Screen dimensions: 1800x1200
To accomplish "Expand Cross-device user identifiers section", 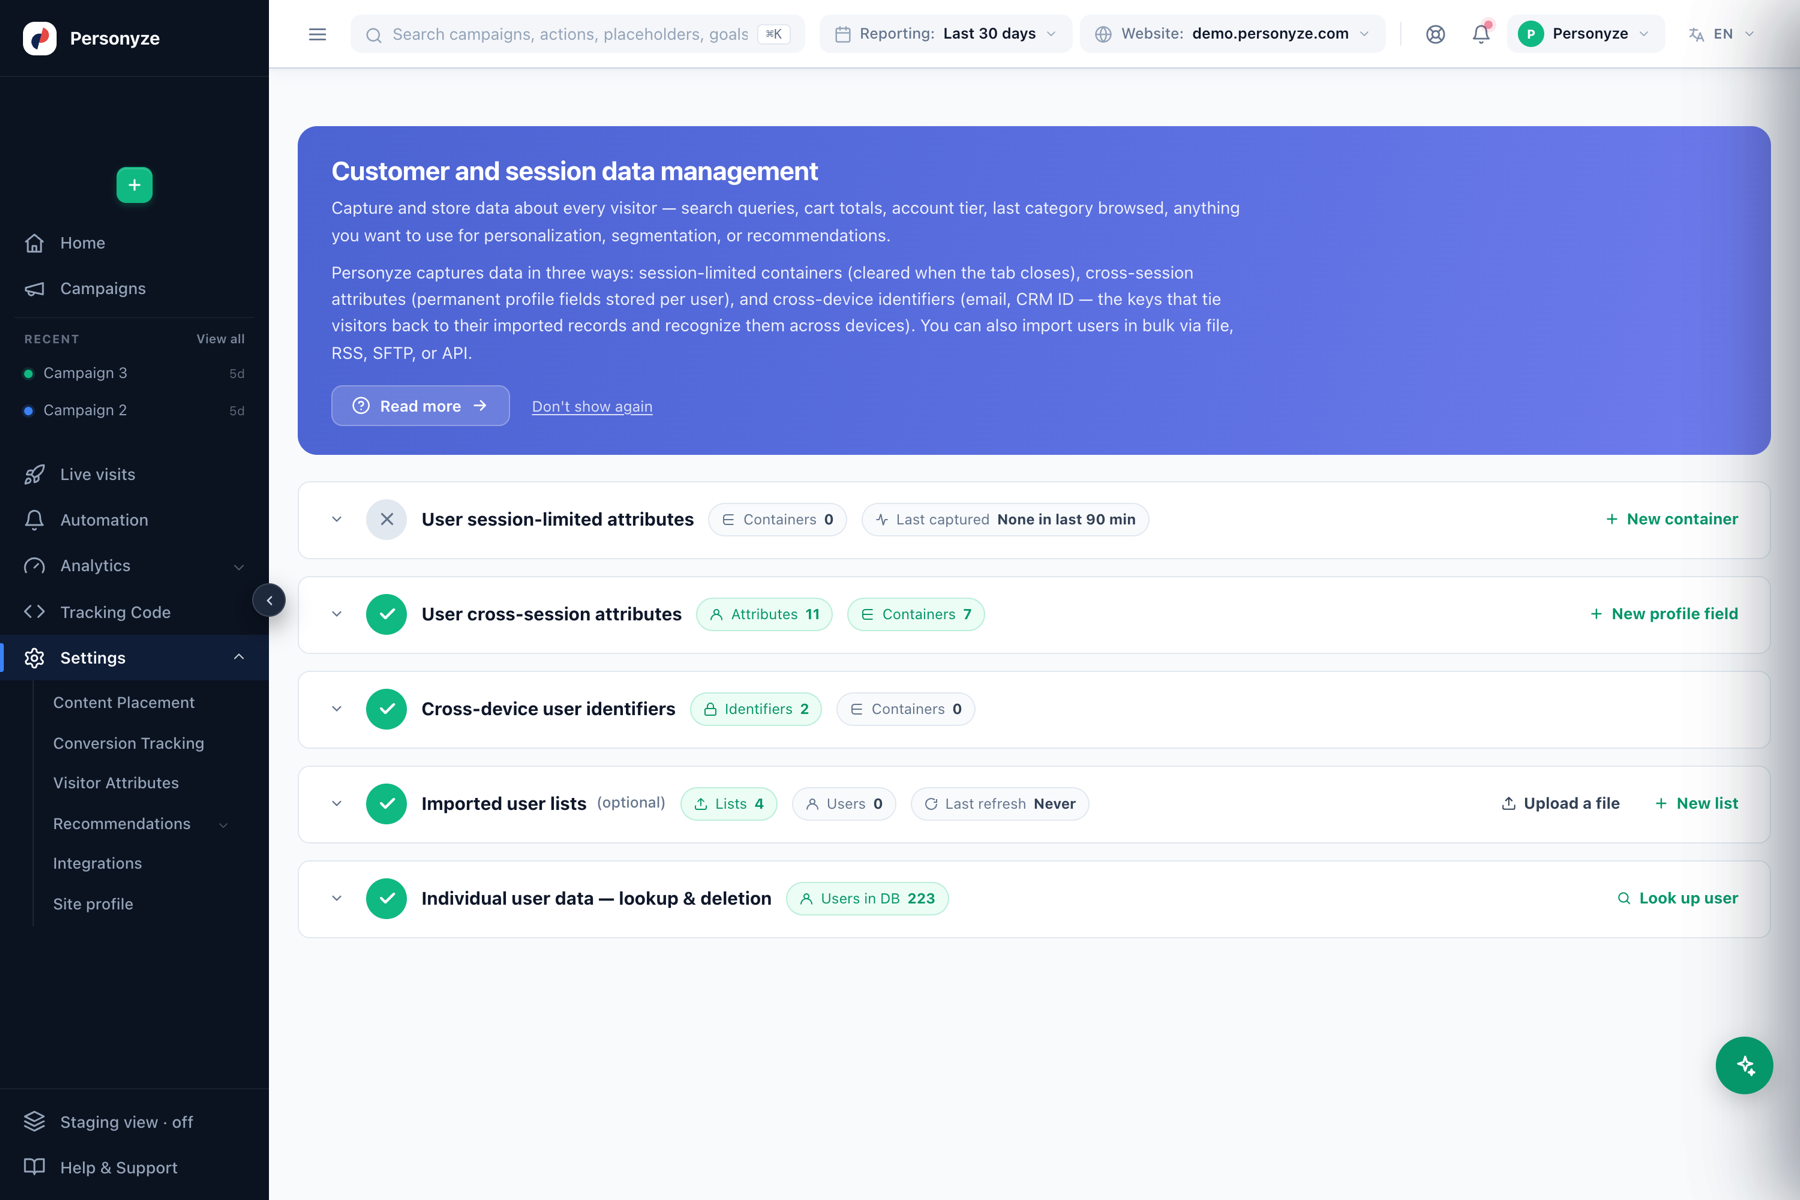I will [337, 709].
